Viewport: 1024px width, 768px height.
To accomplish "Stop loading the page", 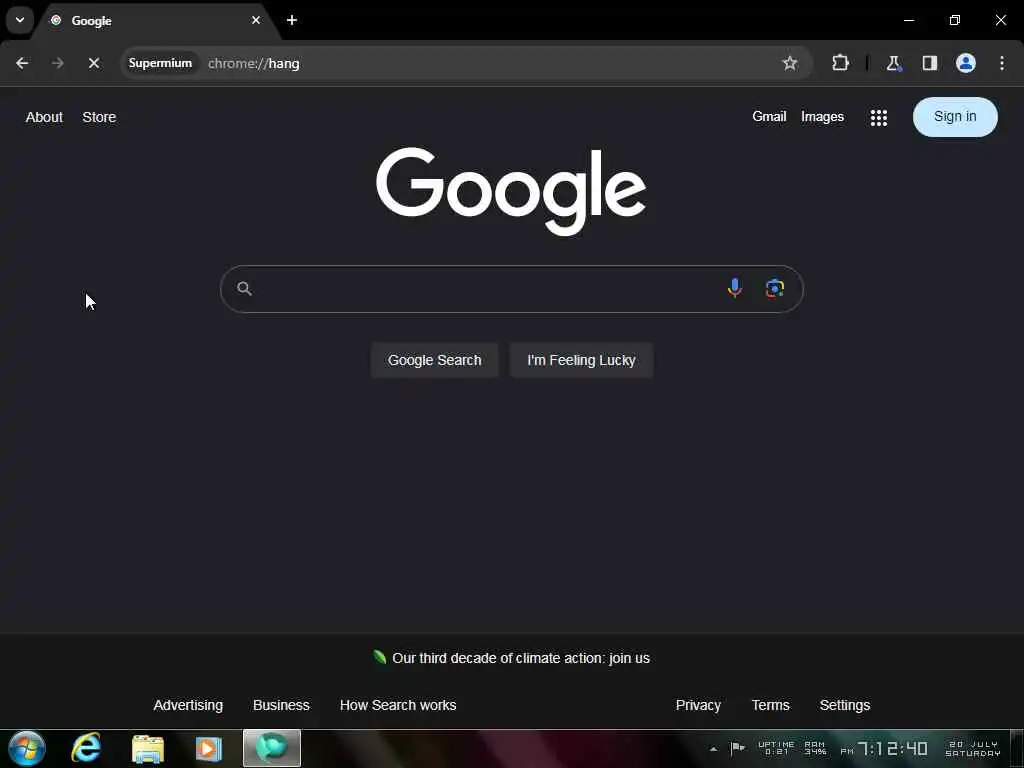I will tap(94, 63).
